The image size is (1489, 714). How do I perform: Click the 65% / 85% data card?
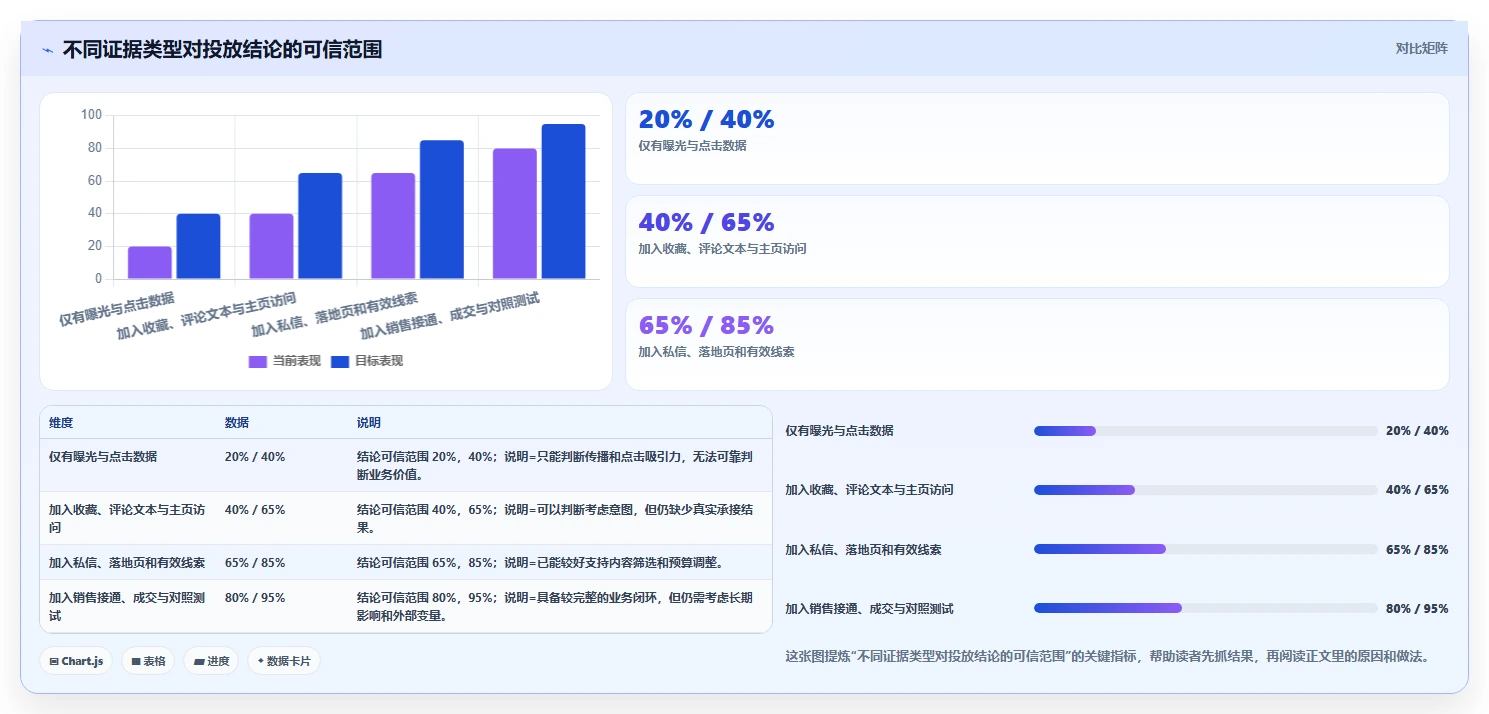(x=1037, y=344)
